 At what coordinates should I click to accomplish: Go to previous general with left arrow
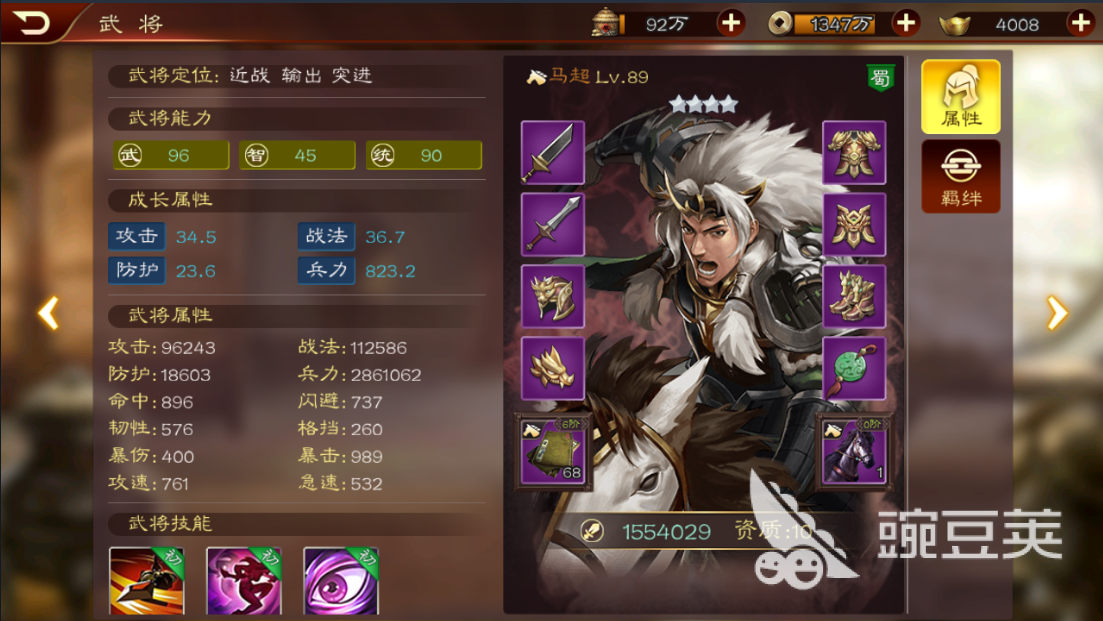tap(49, 313)
